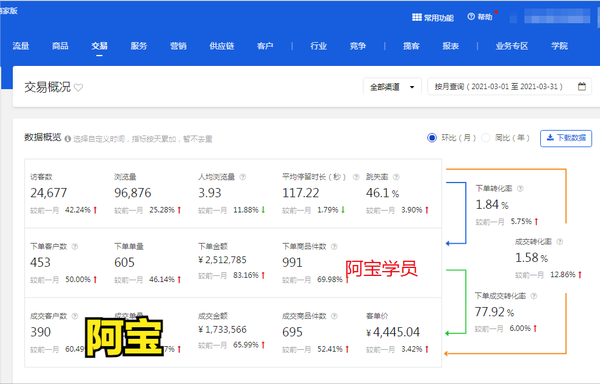Click the info icon beside 数据概览
The image size is (600, 384).
(68, 139)
